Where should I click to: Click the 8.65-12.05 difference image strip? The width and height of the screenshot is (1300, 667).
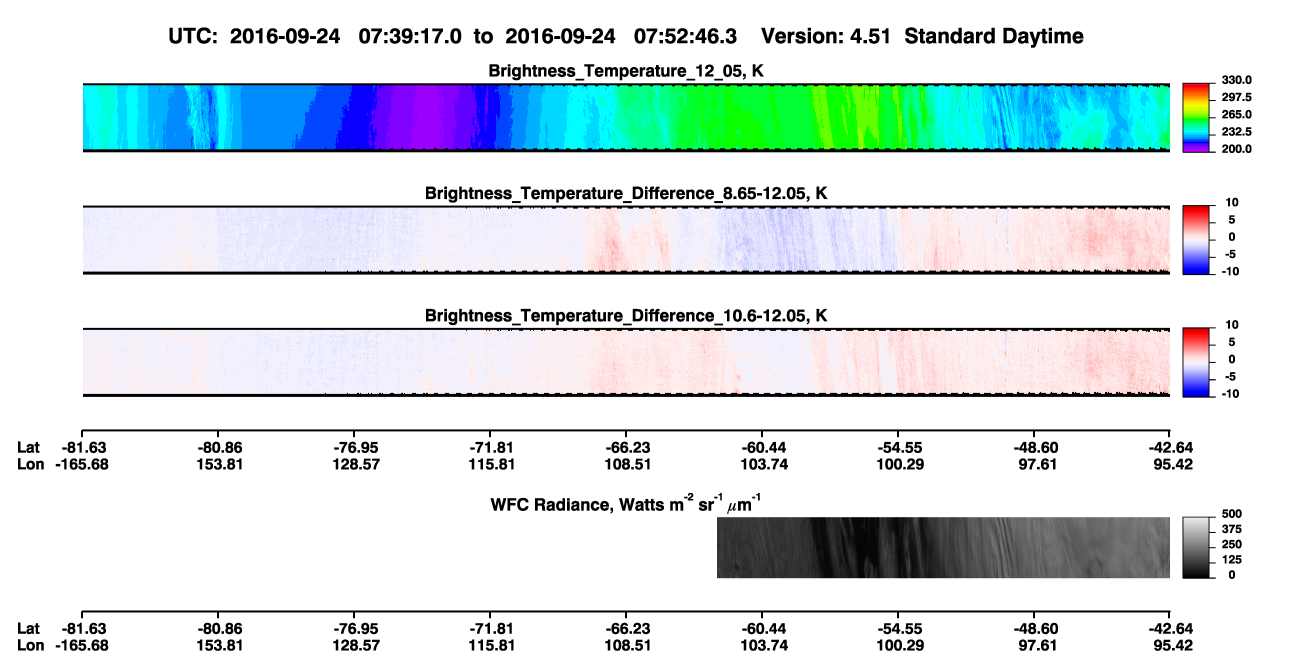pos(626,240)
